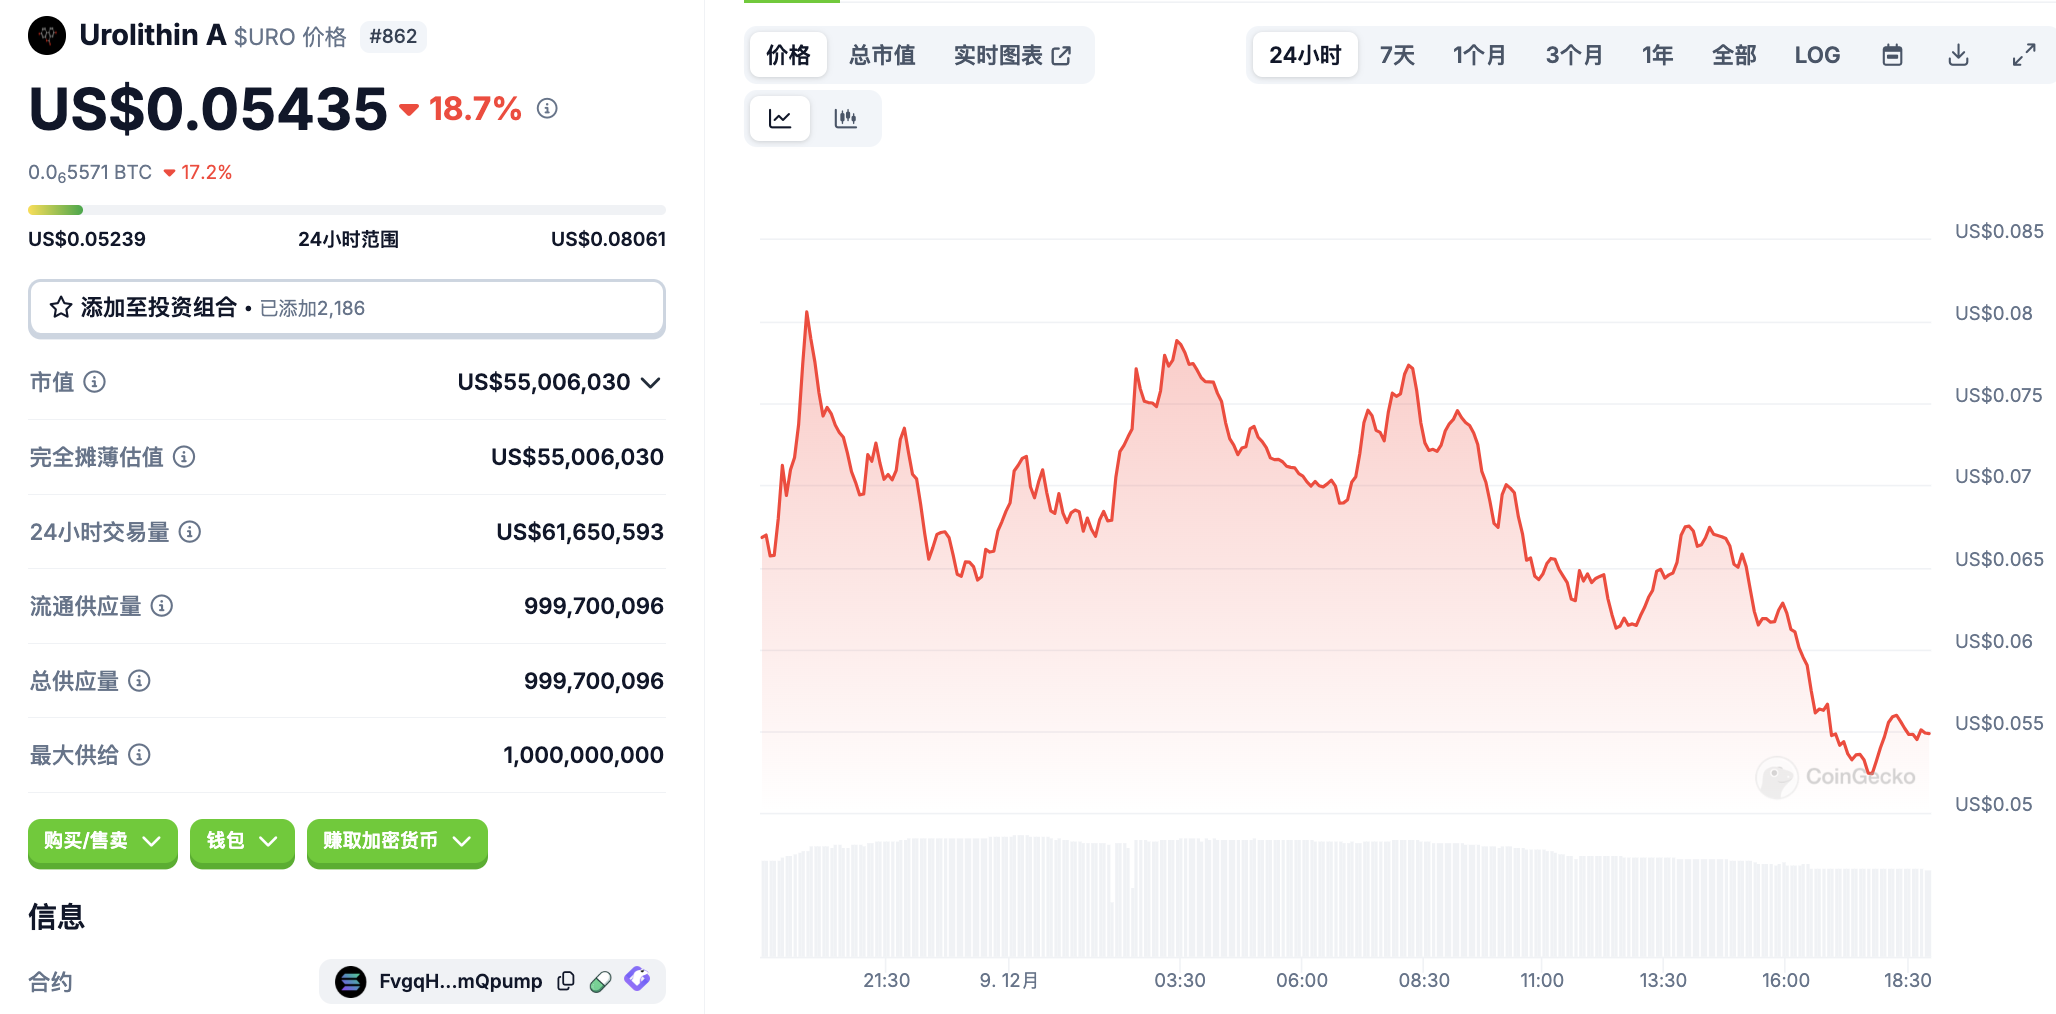Select the 价格 chart tab
This screenshot has height=1014, width=2056.
(788, 55)
